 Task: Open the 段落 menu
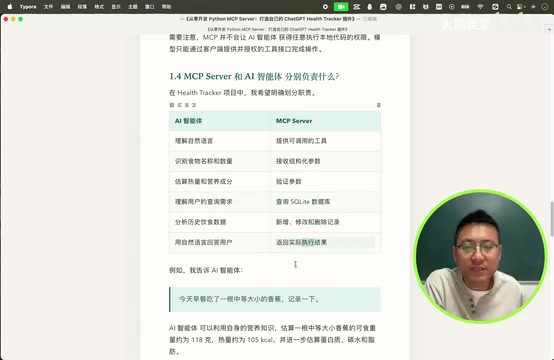(x=82, y=7)
